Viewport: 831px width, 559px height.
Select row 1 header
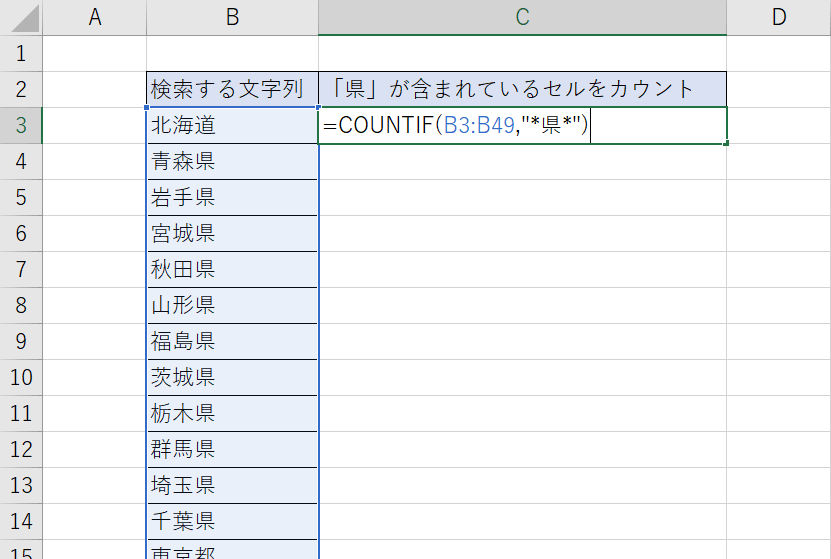pos(21,54)
